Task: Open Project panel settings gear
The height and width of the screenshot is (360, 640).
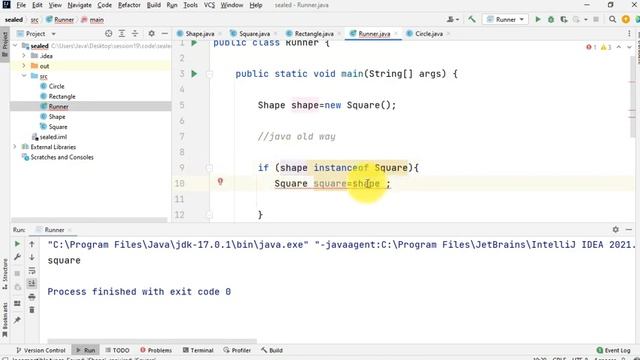Action: (x=151, y=33)
